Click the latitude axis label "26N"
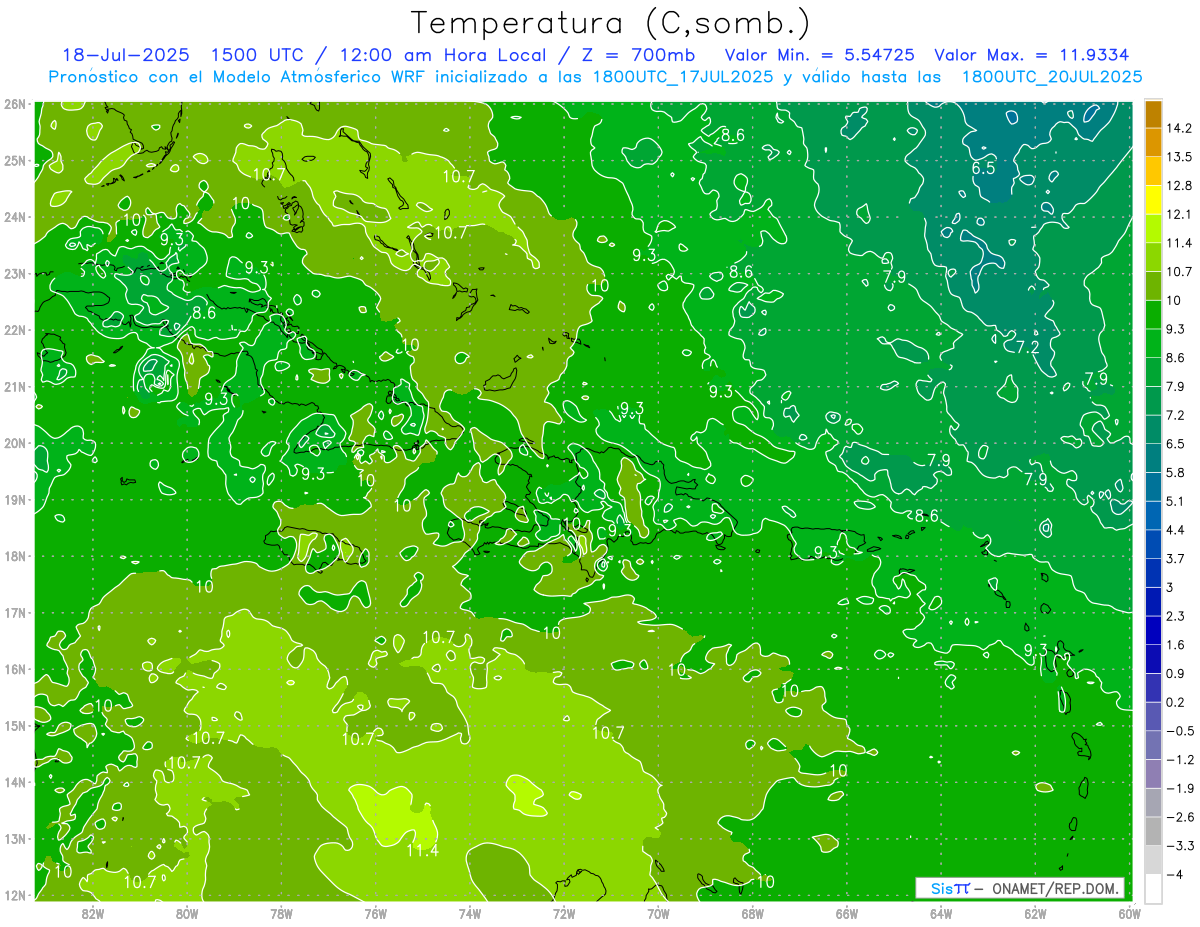This screenshot has width=1200, height=927. point(14,104)
